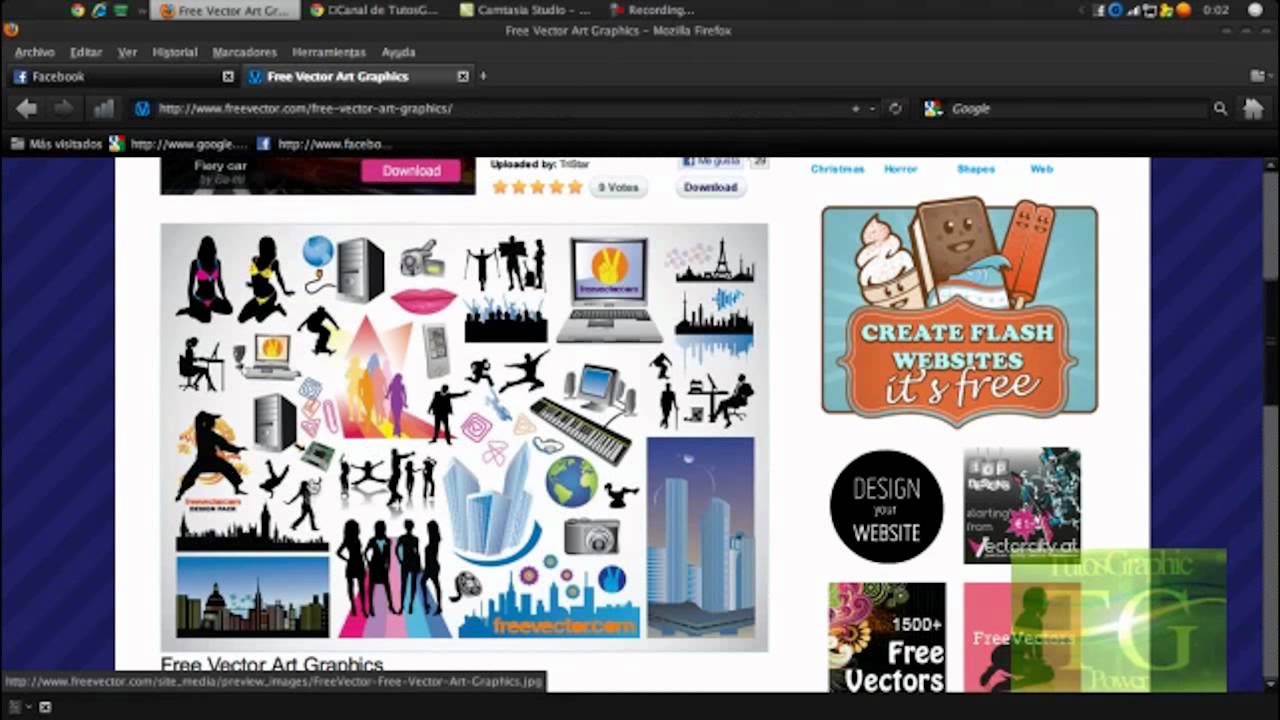Image resolution: width=1280 pixels, height=720 pixels.
Task: Switch to the Recording taskbar window
Action: tap(651, 10)
